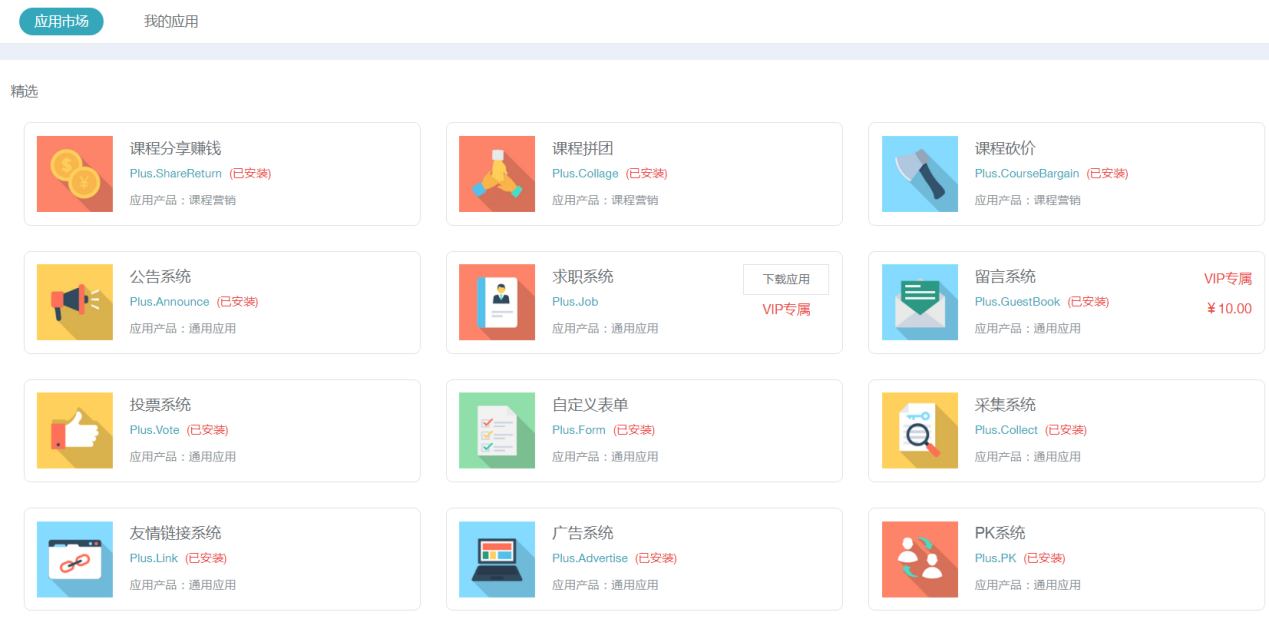
Task: Open the Plus.ShareReturn link
Action: pos(176,173)
